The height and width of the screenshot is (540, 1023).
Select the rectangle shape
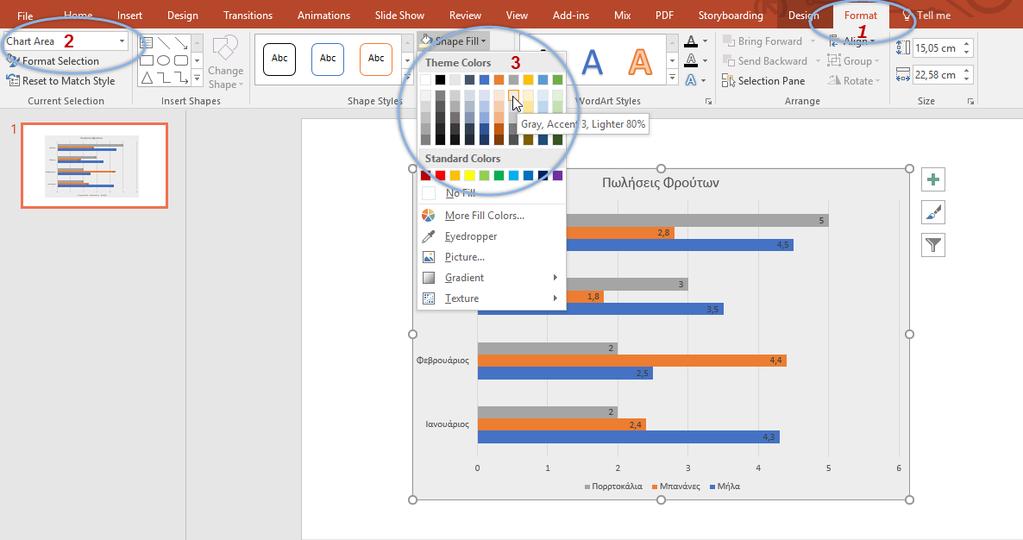point(147,61)
